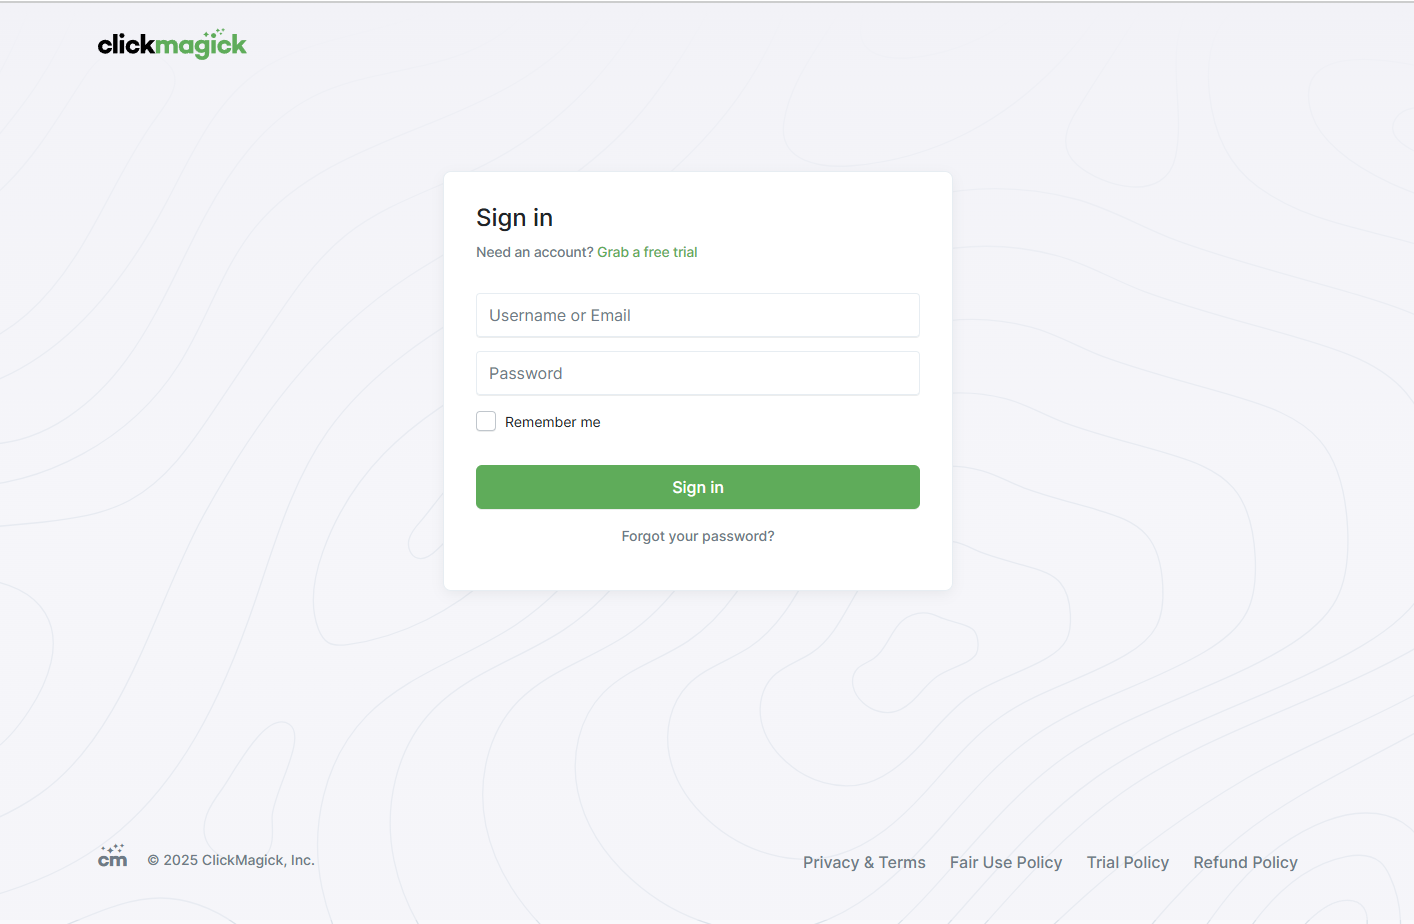
Task: Click the "Sign in" heading of the card
Action: pos(514,218)
